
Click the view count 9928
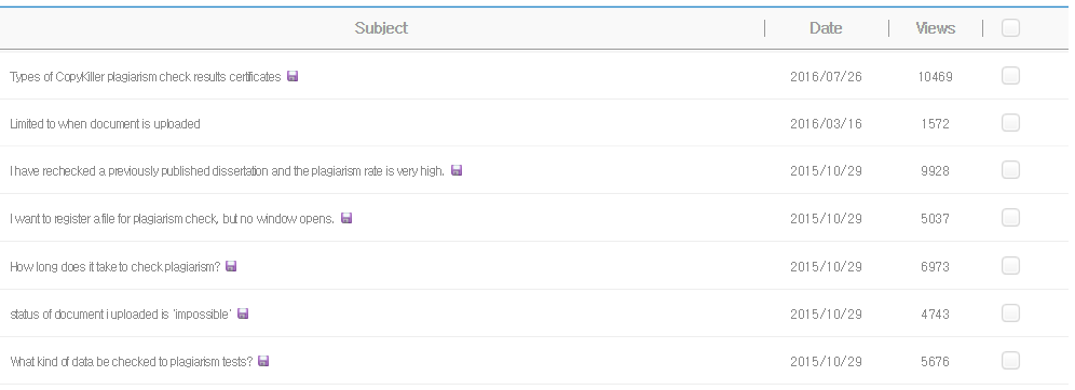[935, 171]
